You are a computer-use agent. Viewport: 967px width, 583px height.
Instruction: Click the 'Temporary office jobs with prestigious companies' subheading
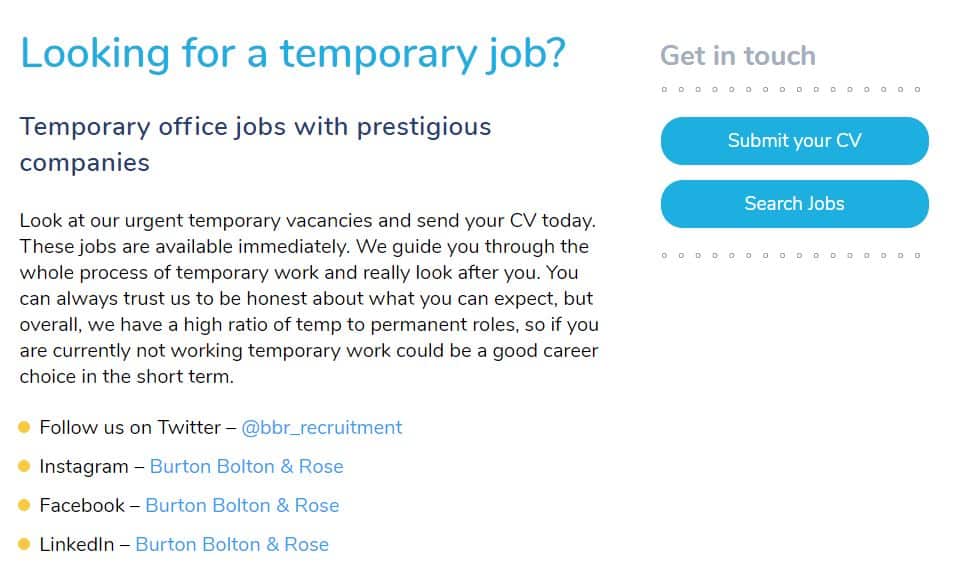(255, 144)
